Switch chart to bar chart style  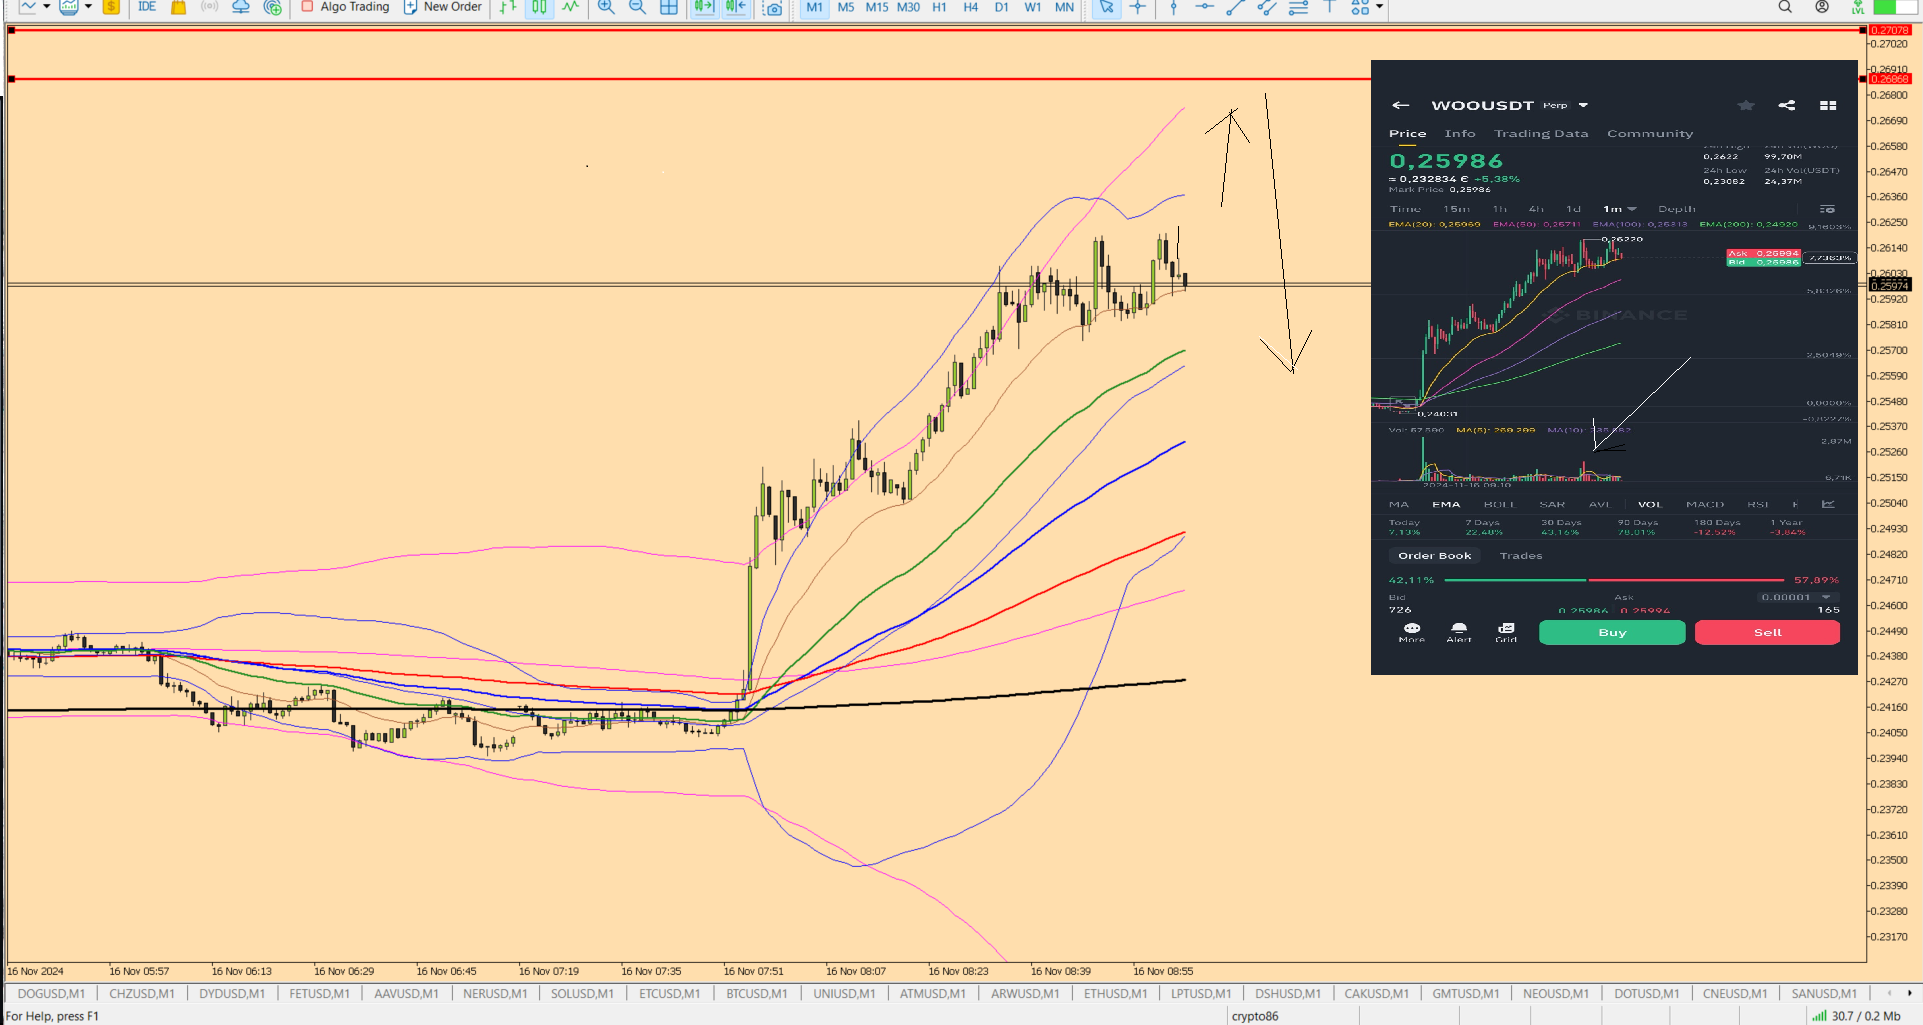(508, 7)
